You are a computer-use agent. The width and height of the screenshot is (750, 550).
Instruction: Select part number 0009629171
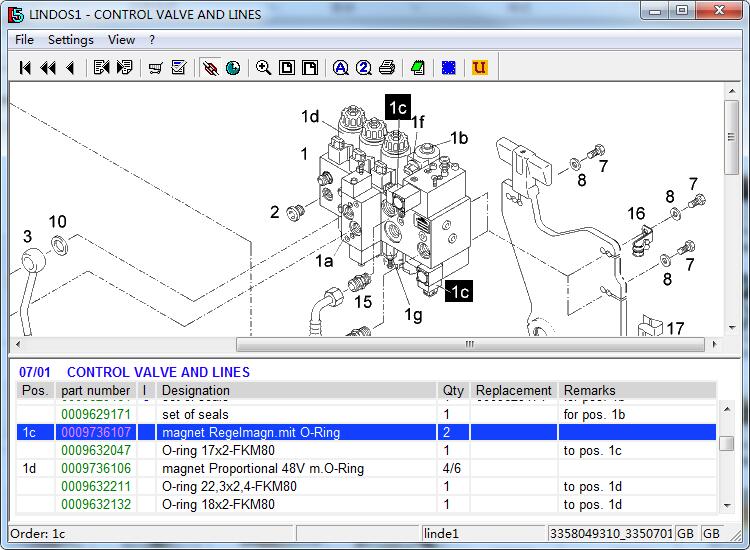[x=96, y=414]
